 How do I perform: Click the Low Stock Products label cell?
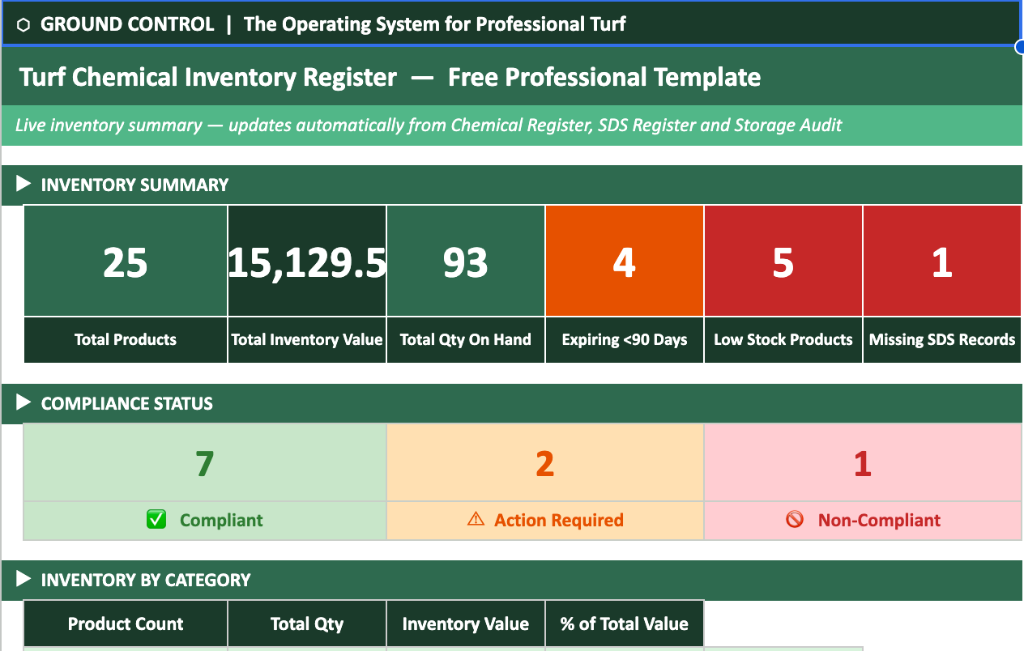click(x=783, y=340)
